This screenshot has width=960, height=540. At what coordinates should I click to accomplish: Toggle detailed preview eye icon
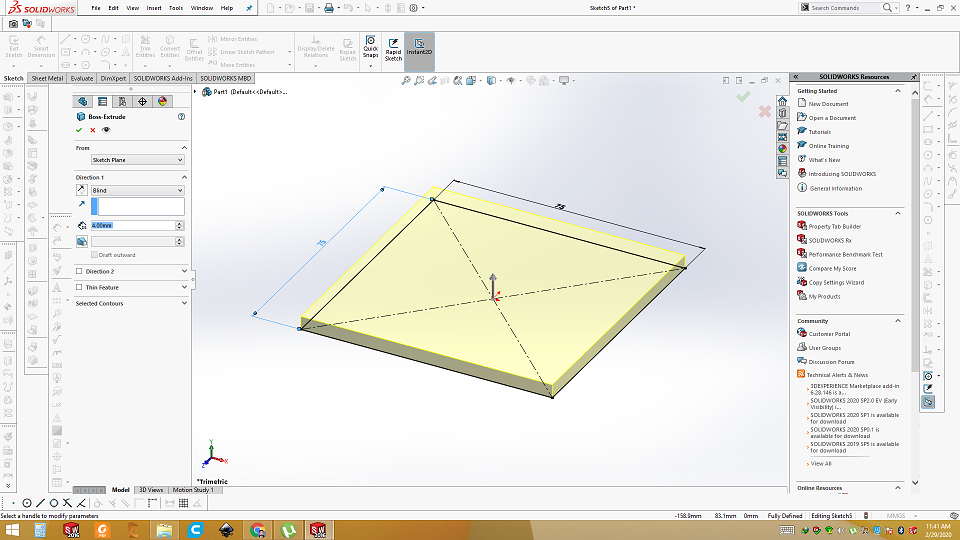pos(106,130)
